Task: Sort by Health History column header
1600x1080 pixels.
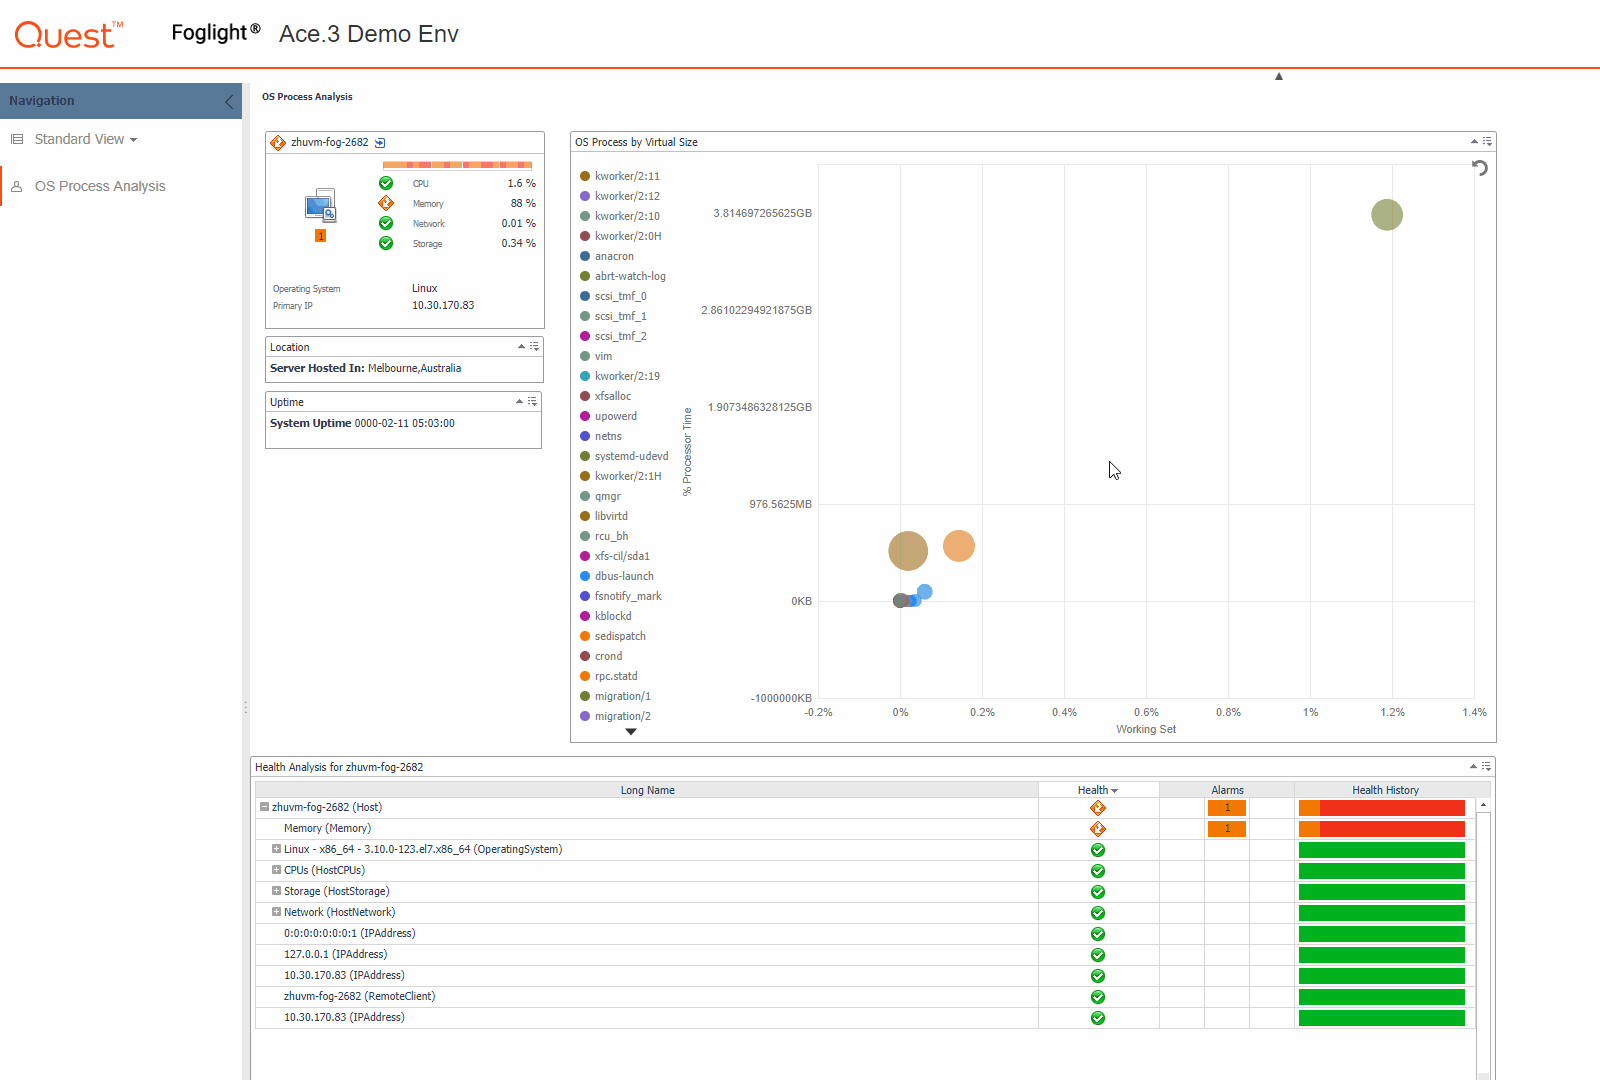Action: pos(1385,790)
